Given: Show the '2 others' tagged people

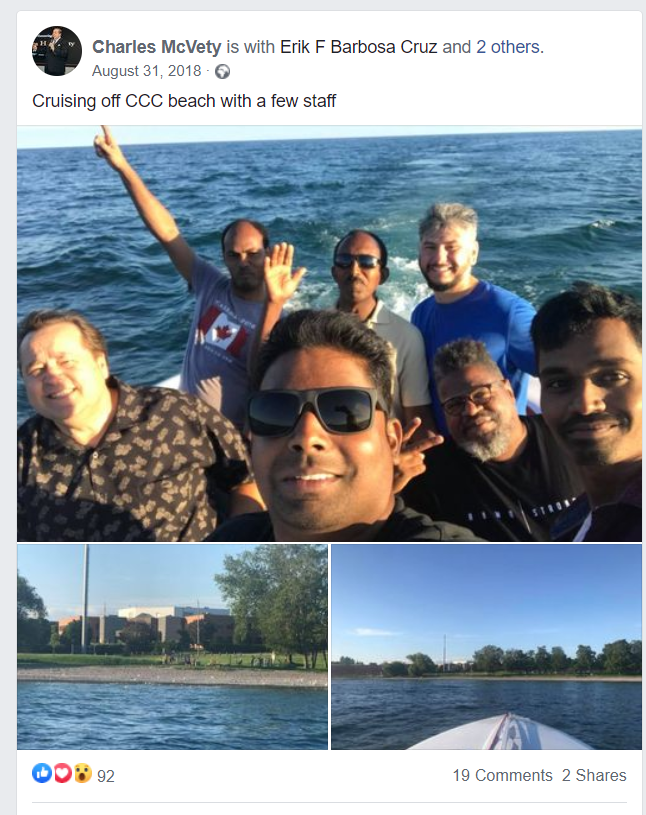Looking at the screenshot, I should point(508,47).
